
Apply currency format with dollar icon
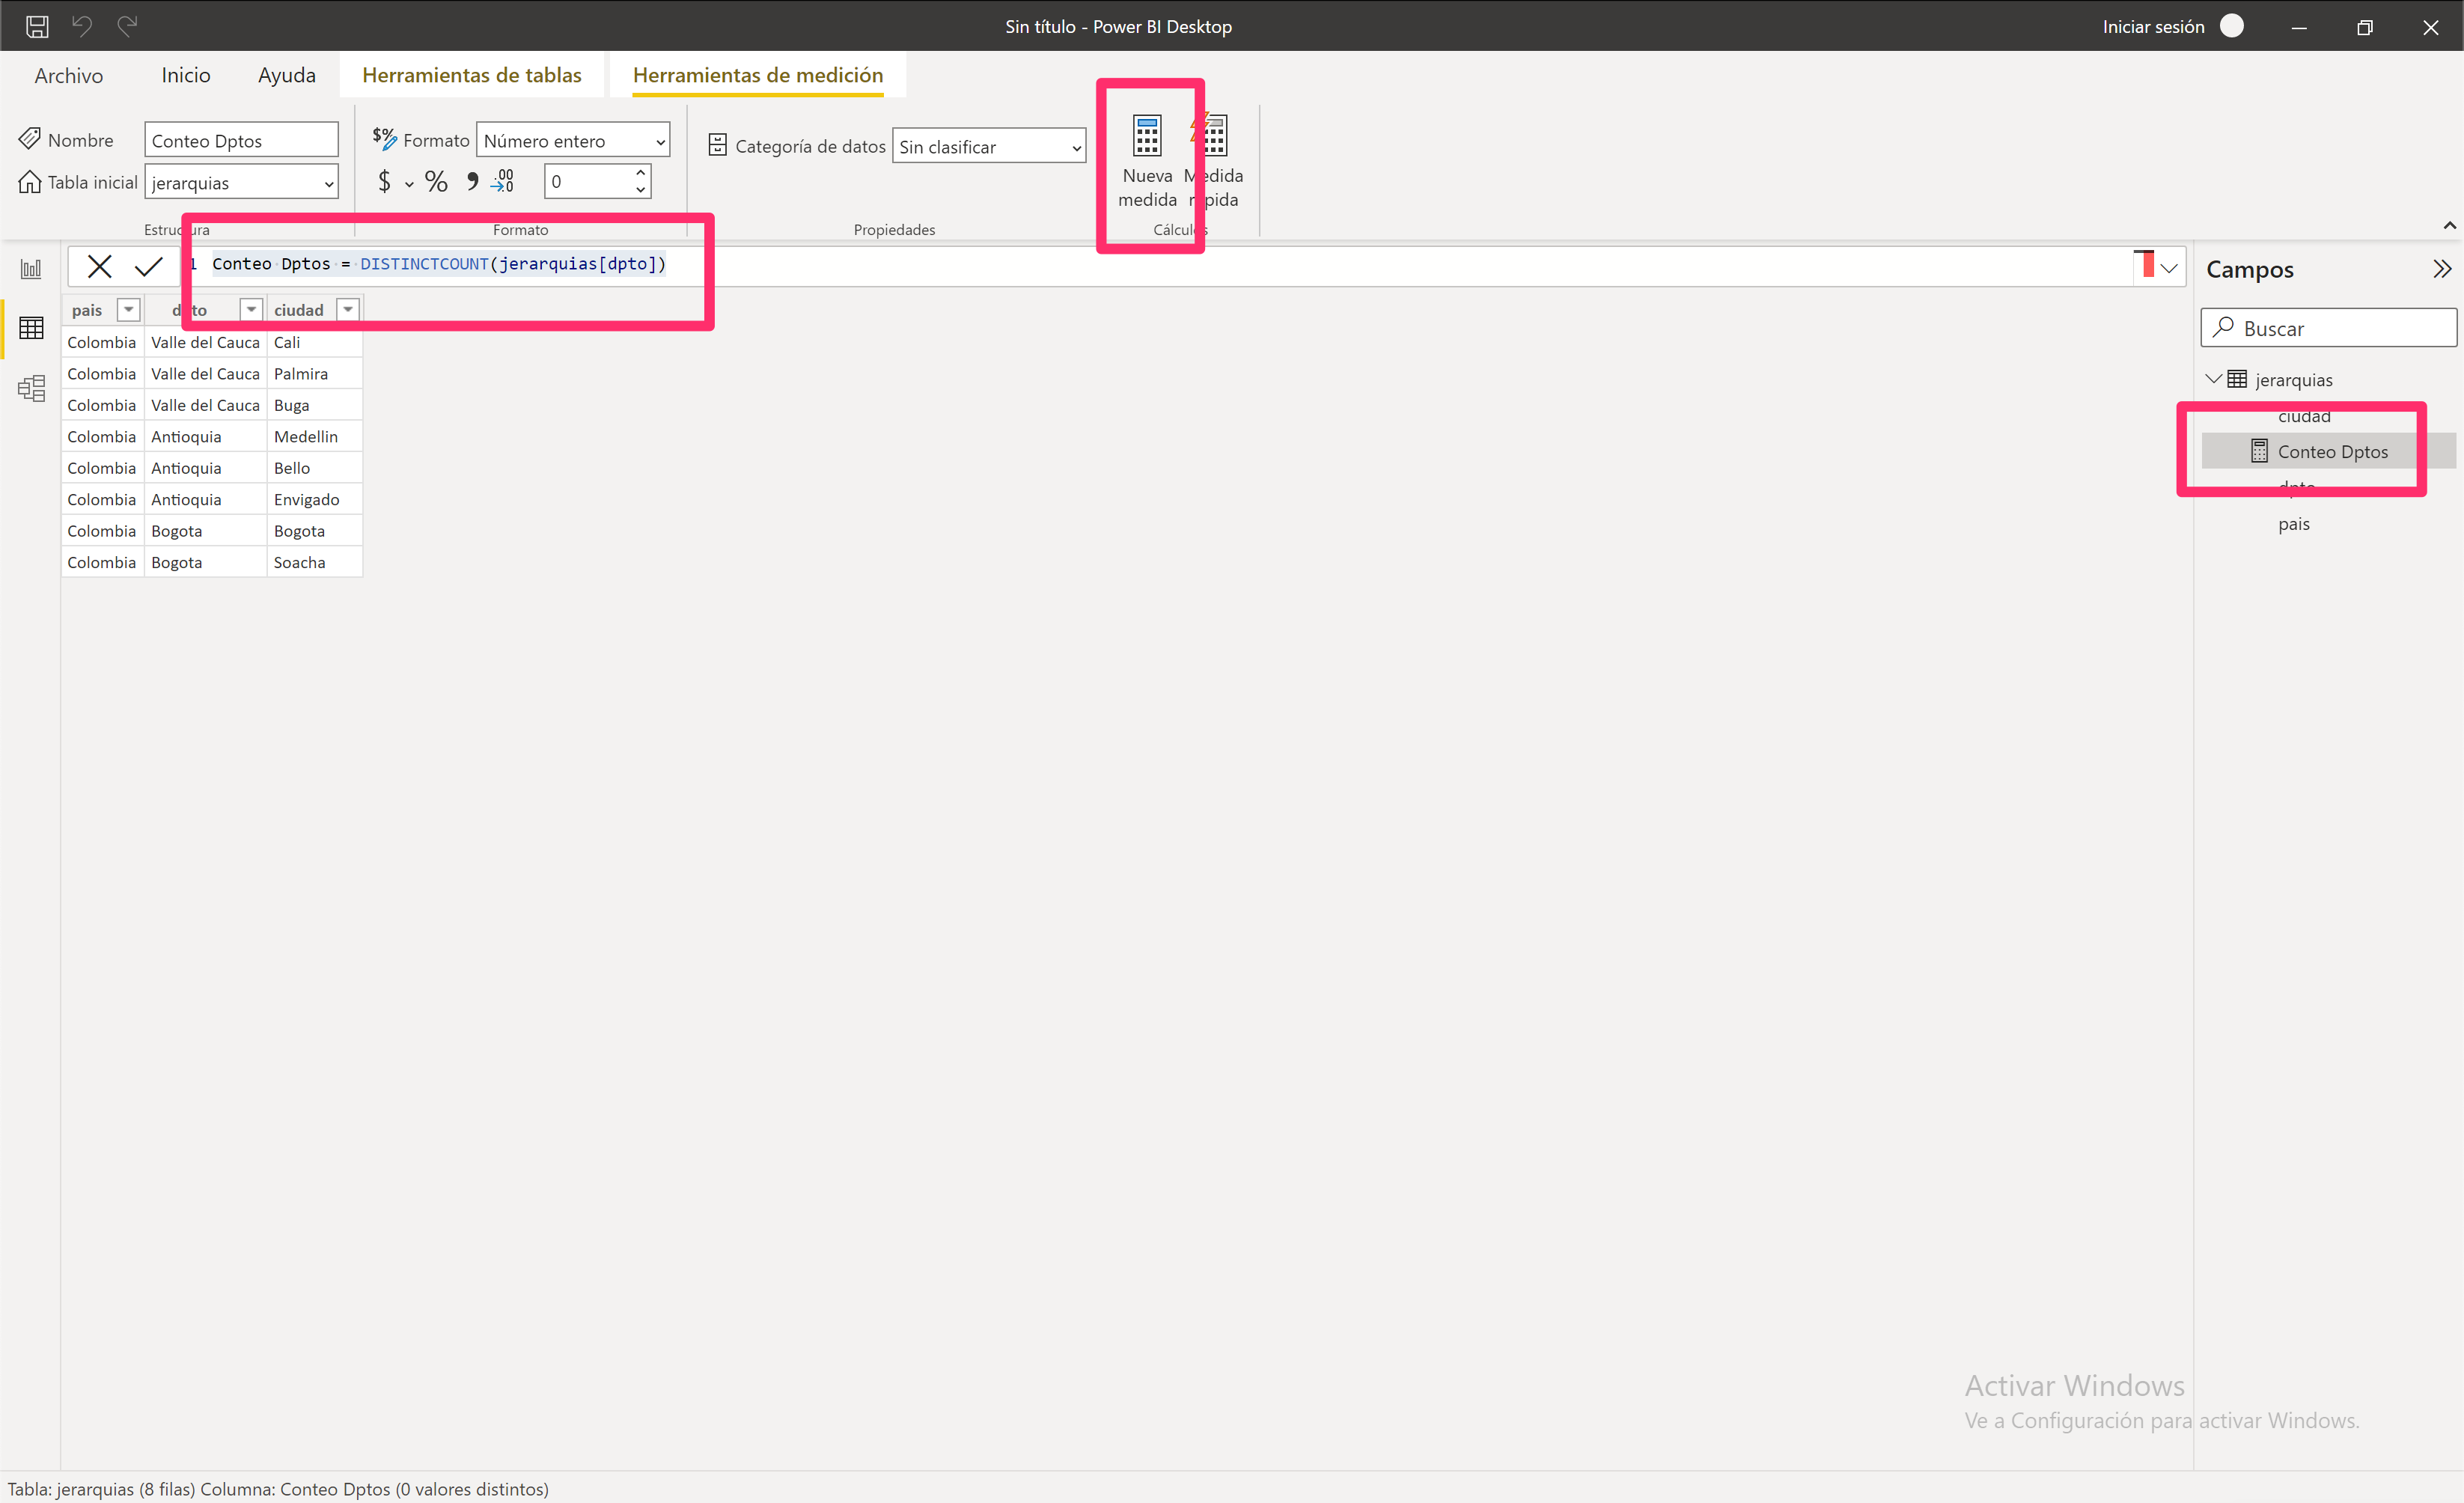point(384,182)
